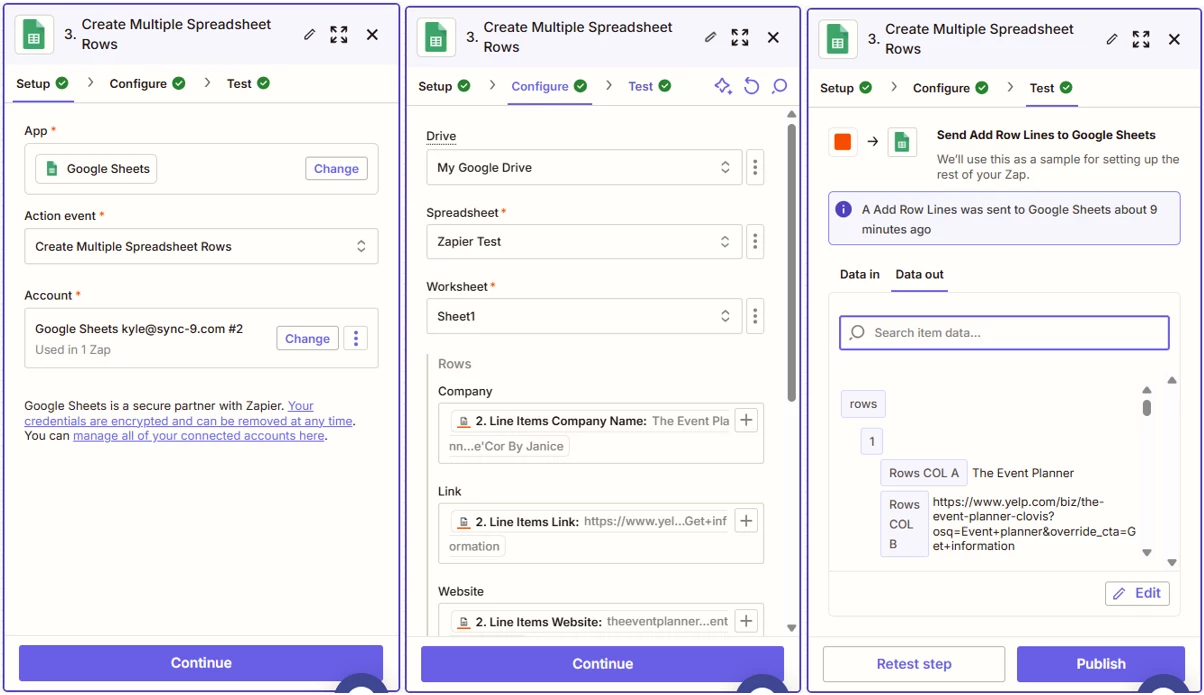Screen dimensions: 1204x695
Task: Expand the right panel with fullscreen icon
Action: click(x=1141, y=39)
